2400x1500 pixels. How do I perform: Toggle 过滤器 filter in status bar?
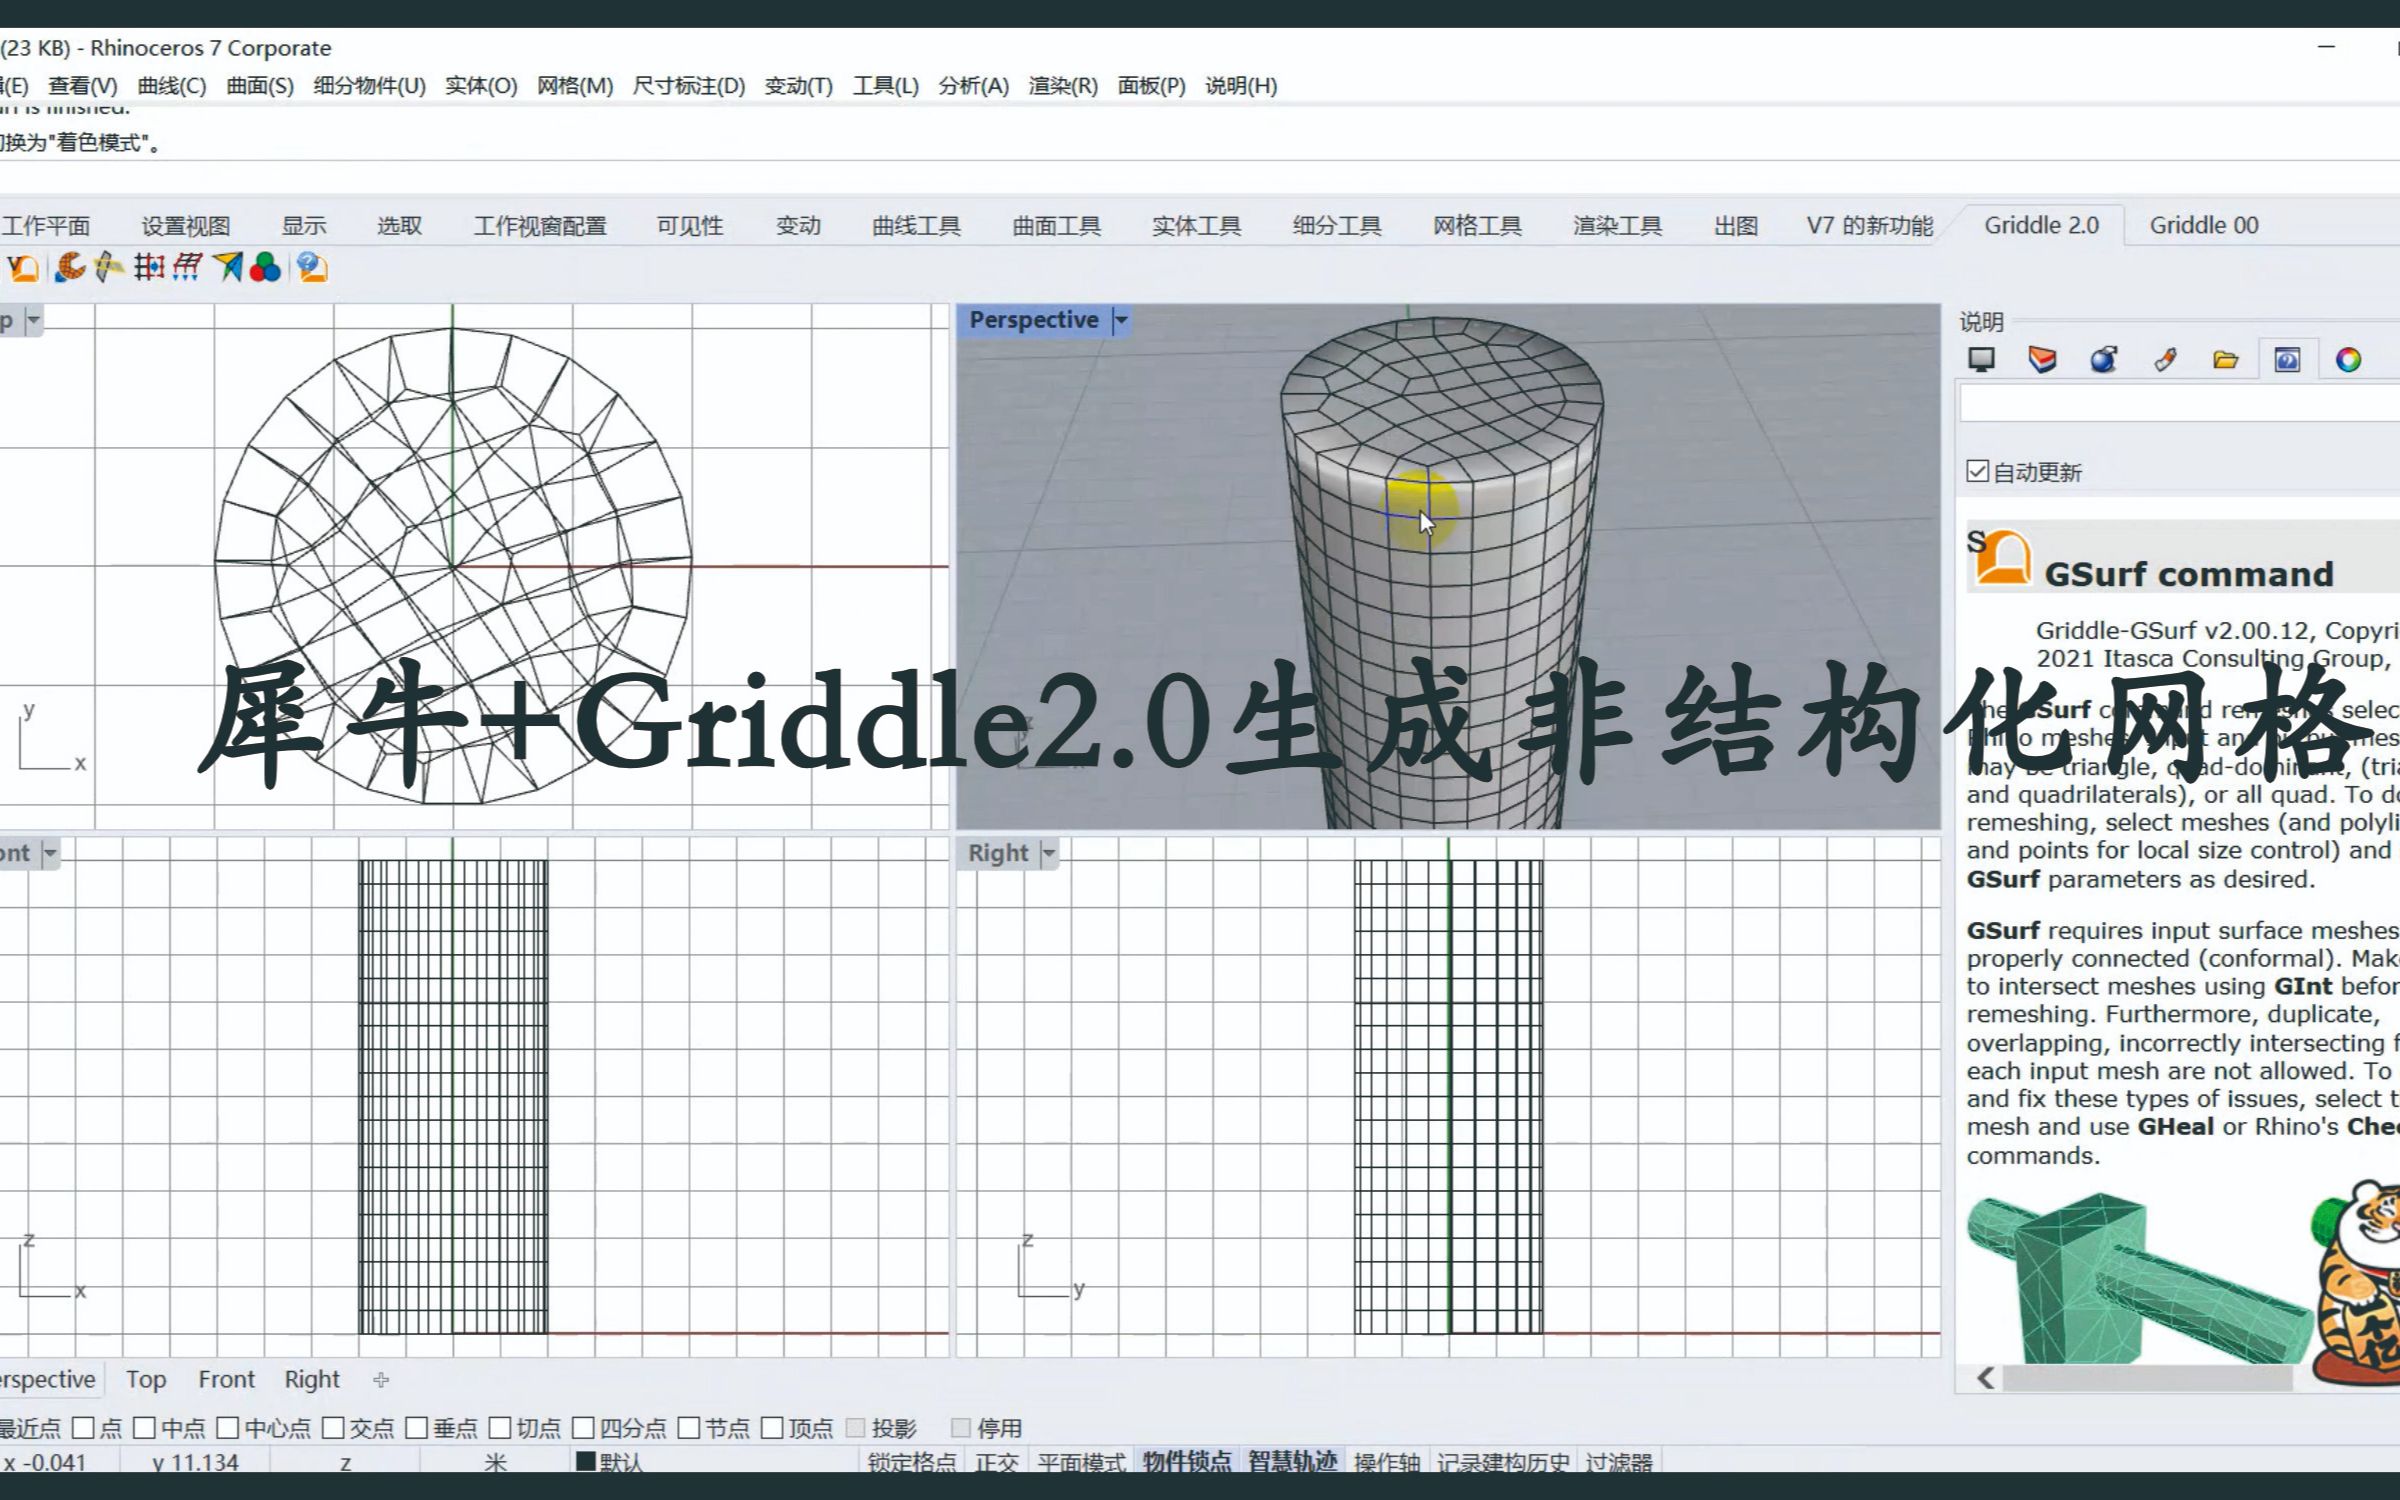(x=1618, y=1463)
